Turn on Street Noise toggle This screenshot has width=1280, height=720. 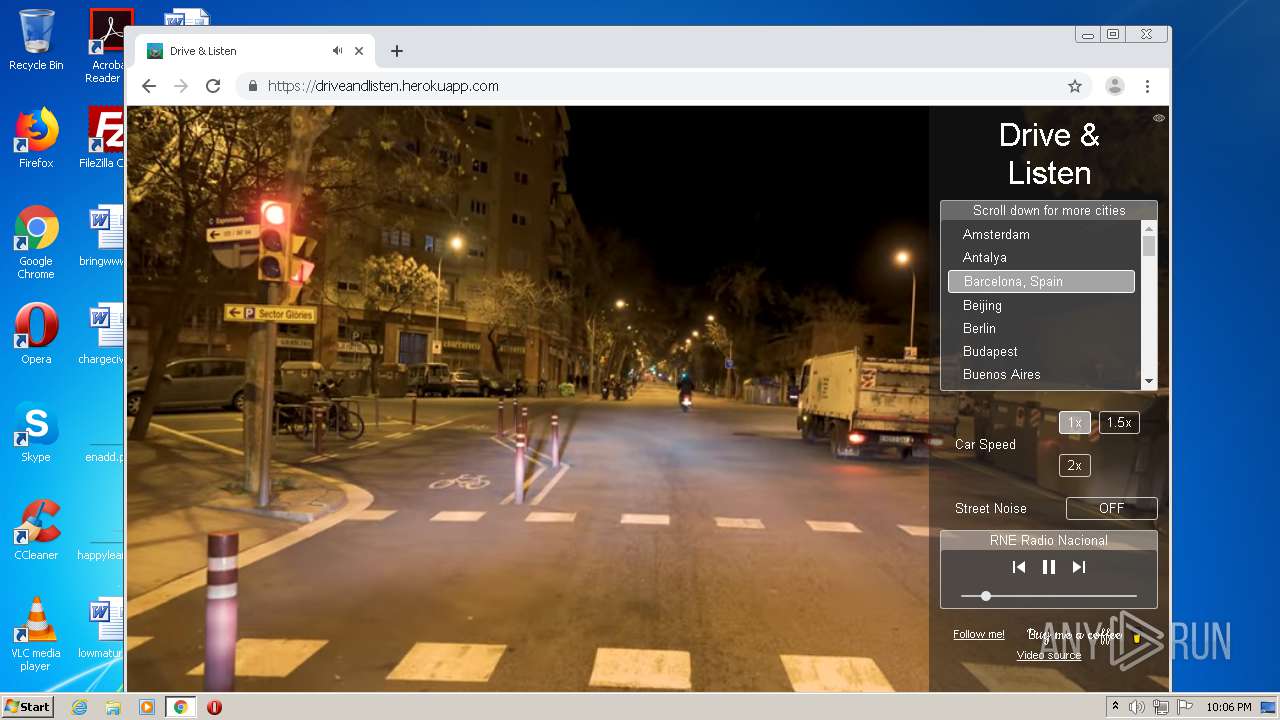pyautogui.click(x=1111, y=508)
